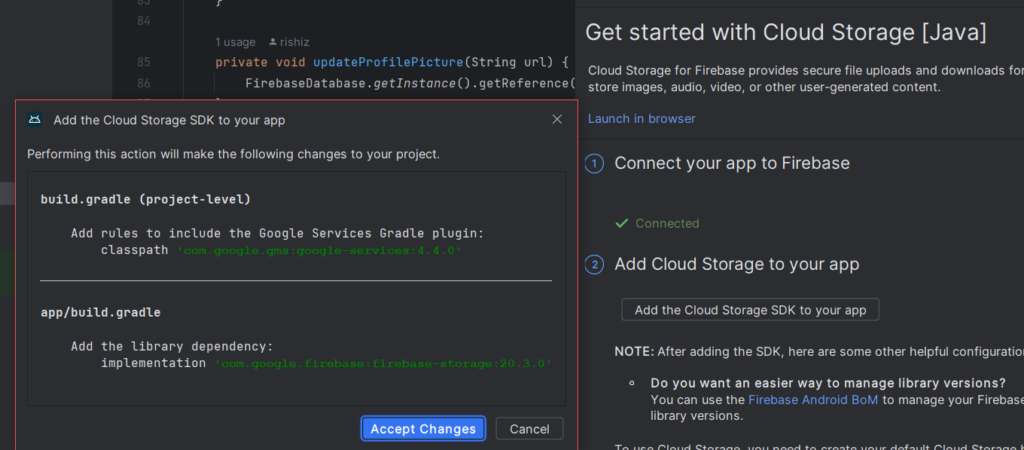
Task: Click the 'Connect your app to Firebase' heading
Action: click(732, 163)
